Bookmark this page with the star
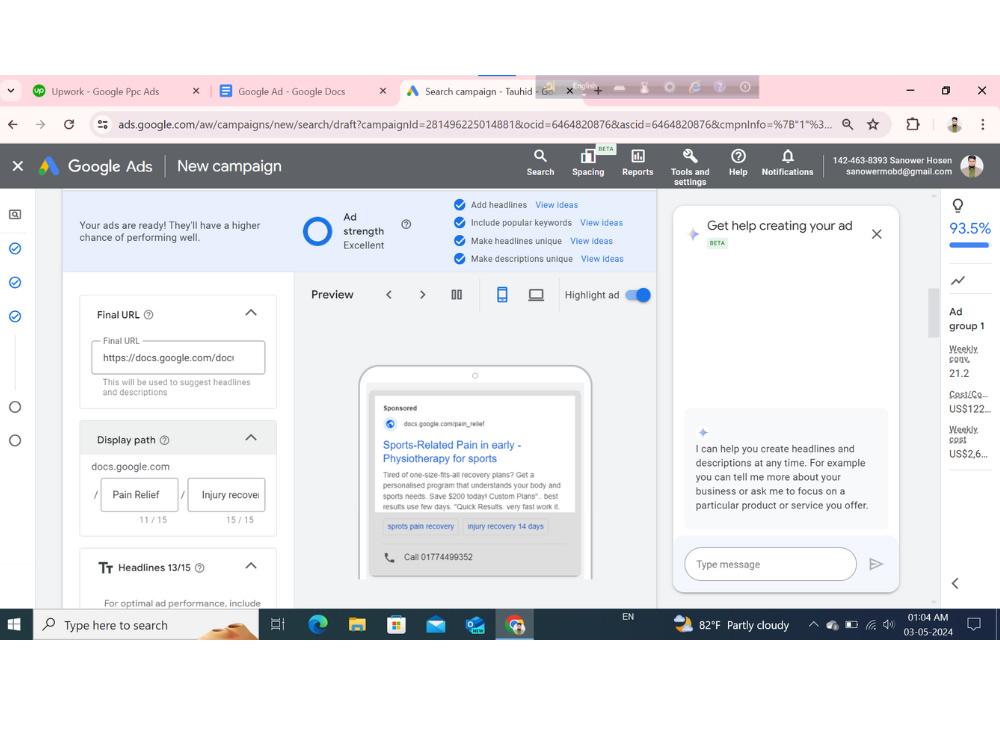This screenshot has height=750, width=1000. coord(873,124)
